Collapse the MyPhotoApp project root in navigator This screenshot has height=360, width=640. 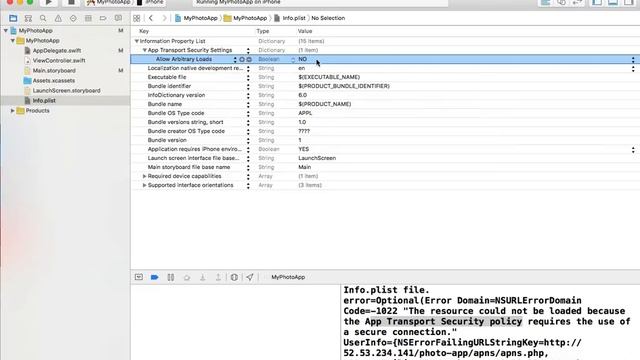6,31
